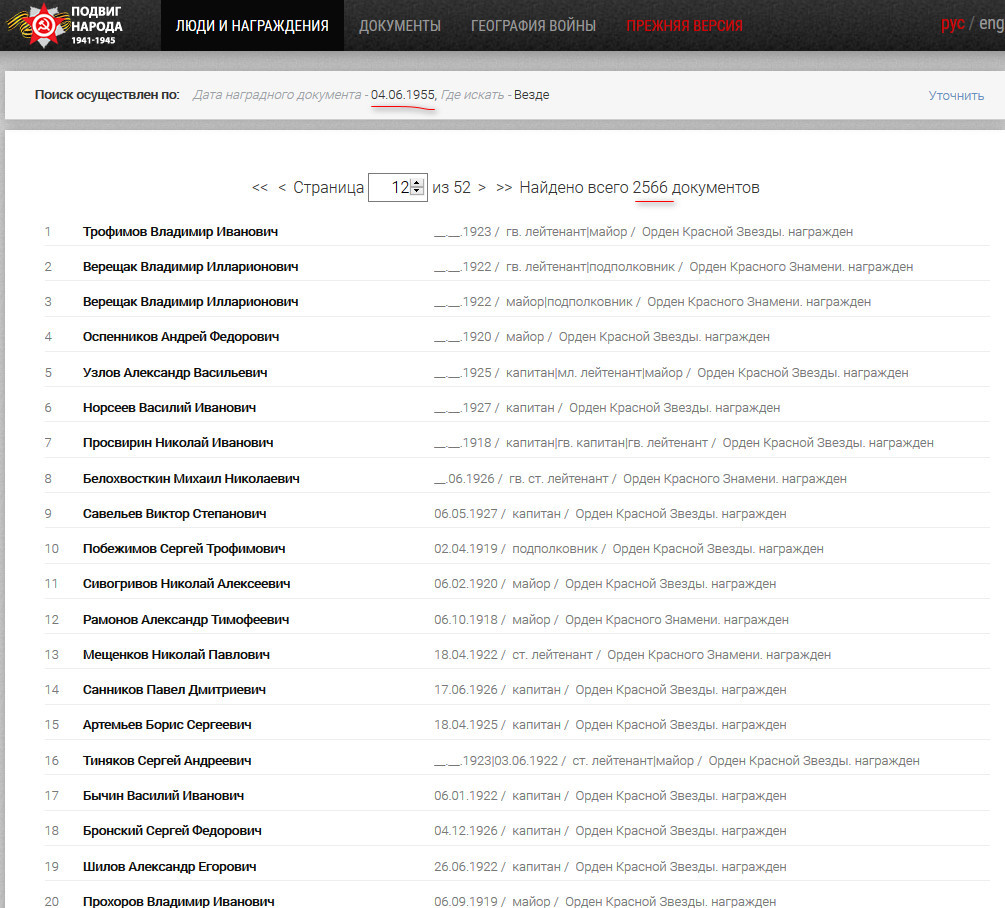This screenshot has height=908, width=1005.
Task: Click the page number input field
Action: (x=390, y=188)
